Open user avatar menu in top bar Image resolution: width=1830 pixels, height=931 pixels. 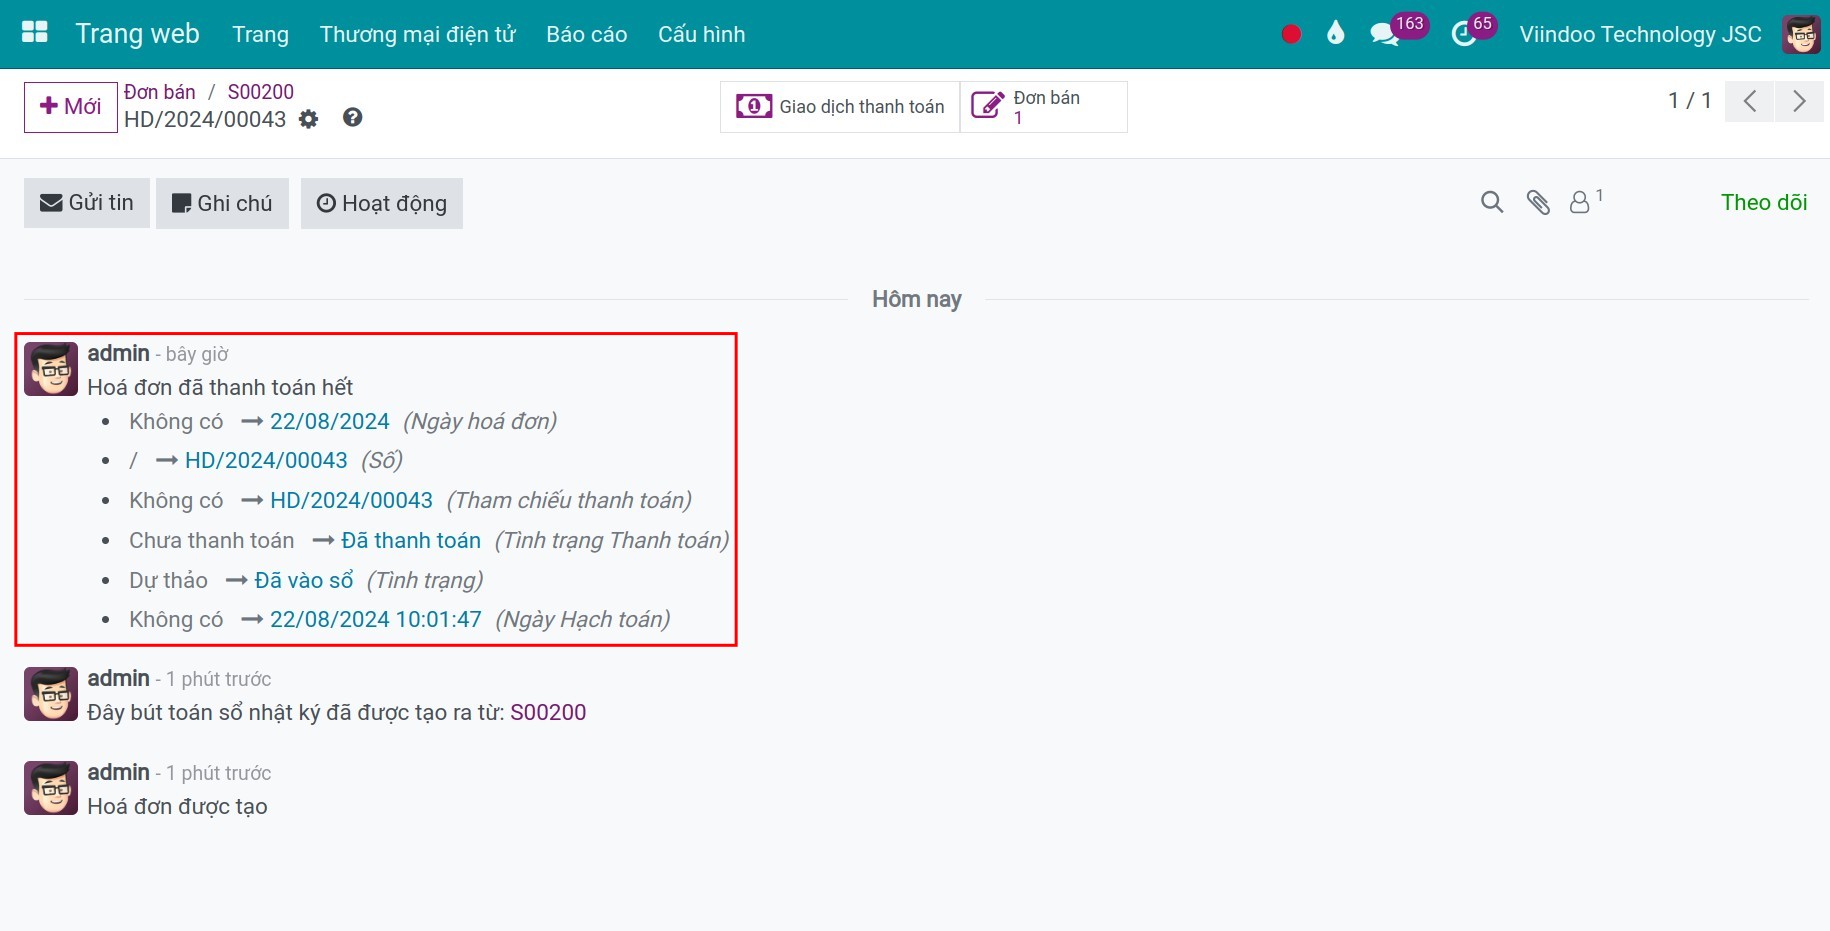pyautogui.click(x=1801, y=34)
